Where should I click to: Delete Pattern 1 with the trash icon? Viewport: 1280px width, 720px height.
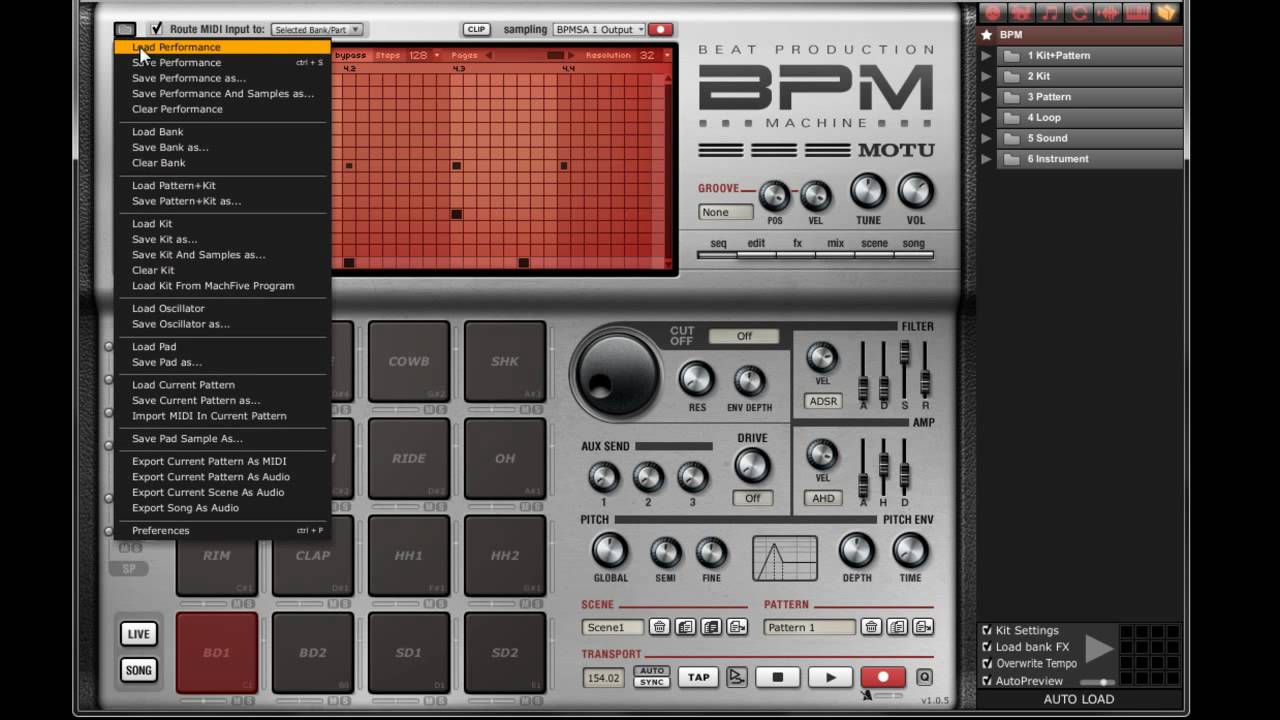871,627
